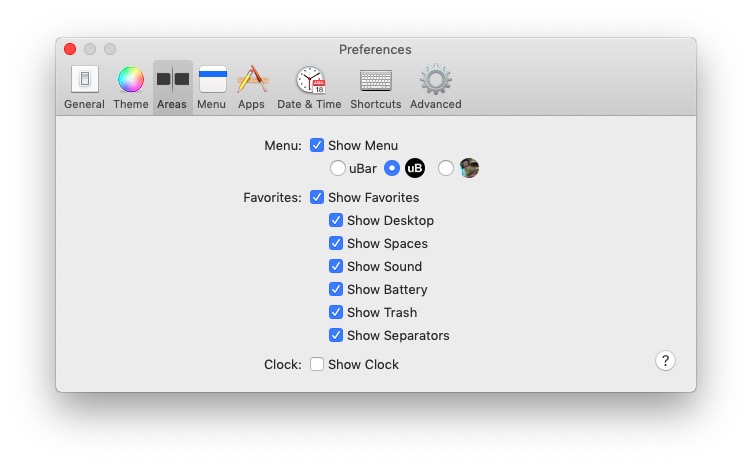The height and width of the screenshot is (466, 752).
Task: Click the 'Favorites:' label
Action: coord(272,198)
